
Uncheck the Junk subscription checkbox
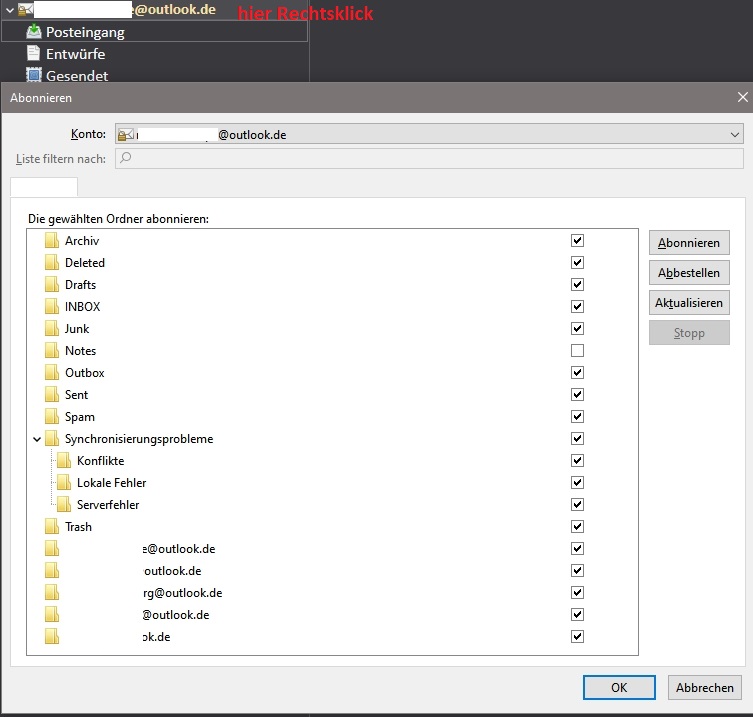577,328
